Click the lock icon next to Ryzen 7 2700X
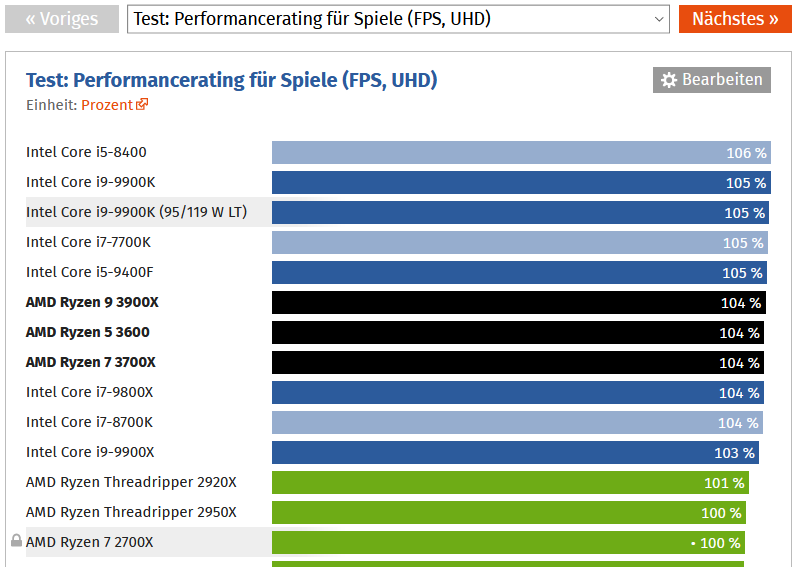Screen dimensions: 792x567 pos(17,541)
